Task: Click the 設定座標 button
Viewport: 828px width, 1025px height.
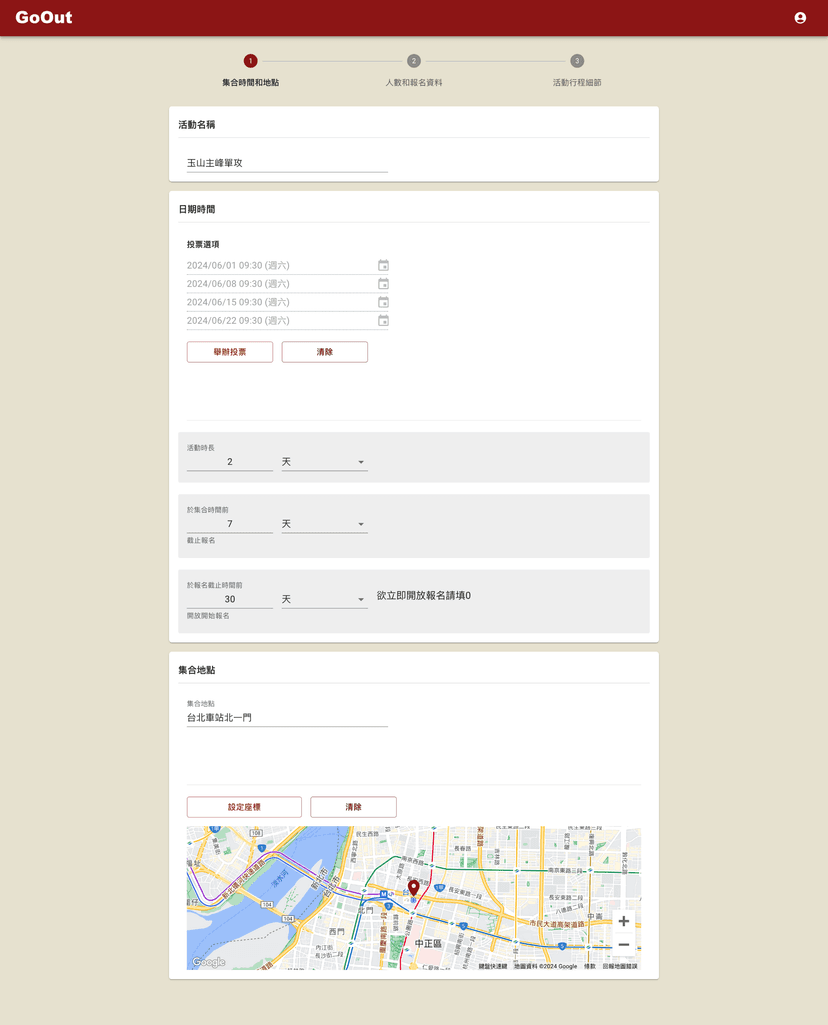Action: [x=244, y=807]
